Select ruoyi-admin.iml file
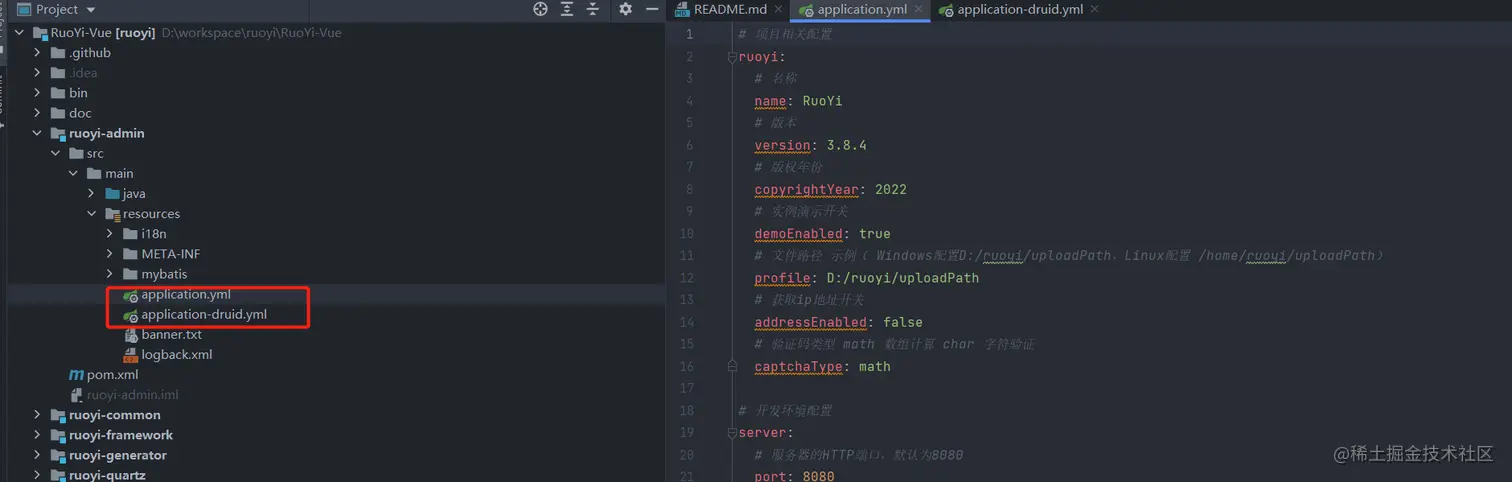Image resolution: width=1512 pixels, height=482 pixels. pyautogui.click(x=133, y=395)
